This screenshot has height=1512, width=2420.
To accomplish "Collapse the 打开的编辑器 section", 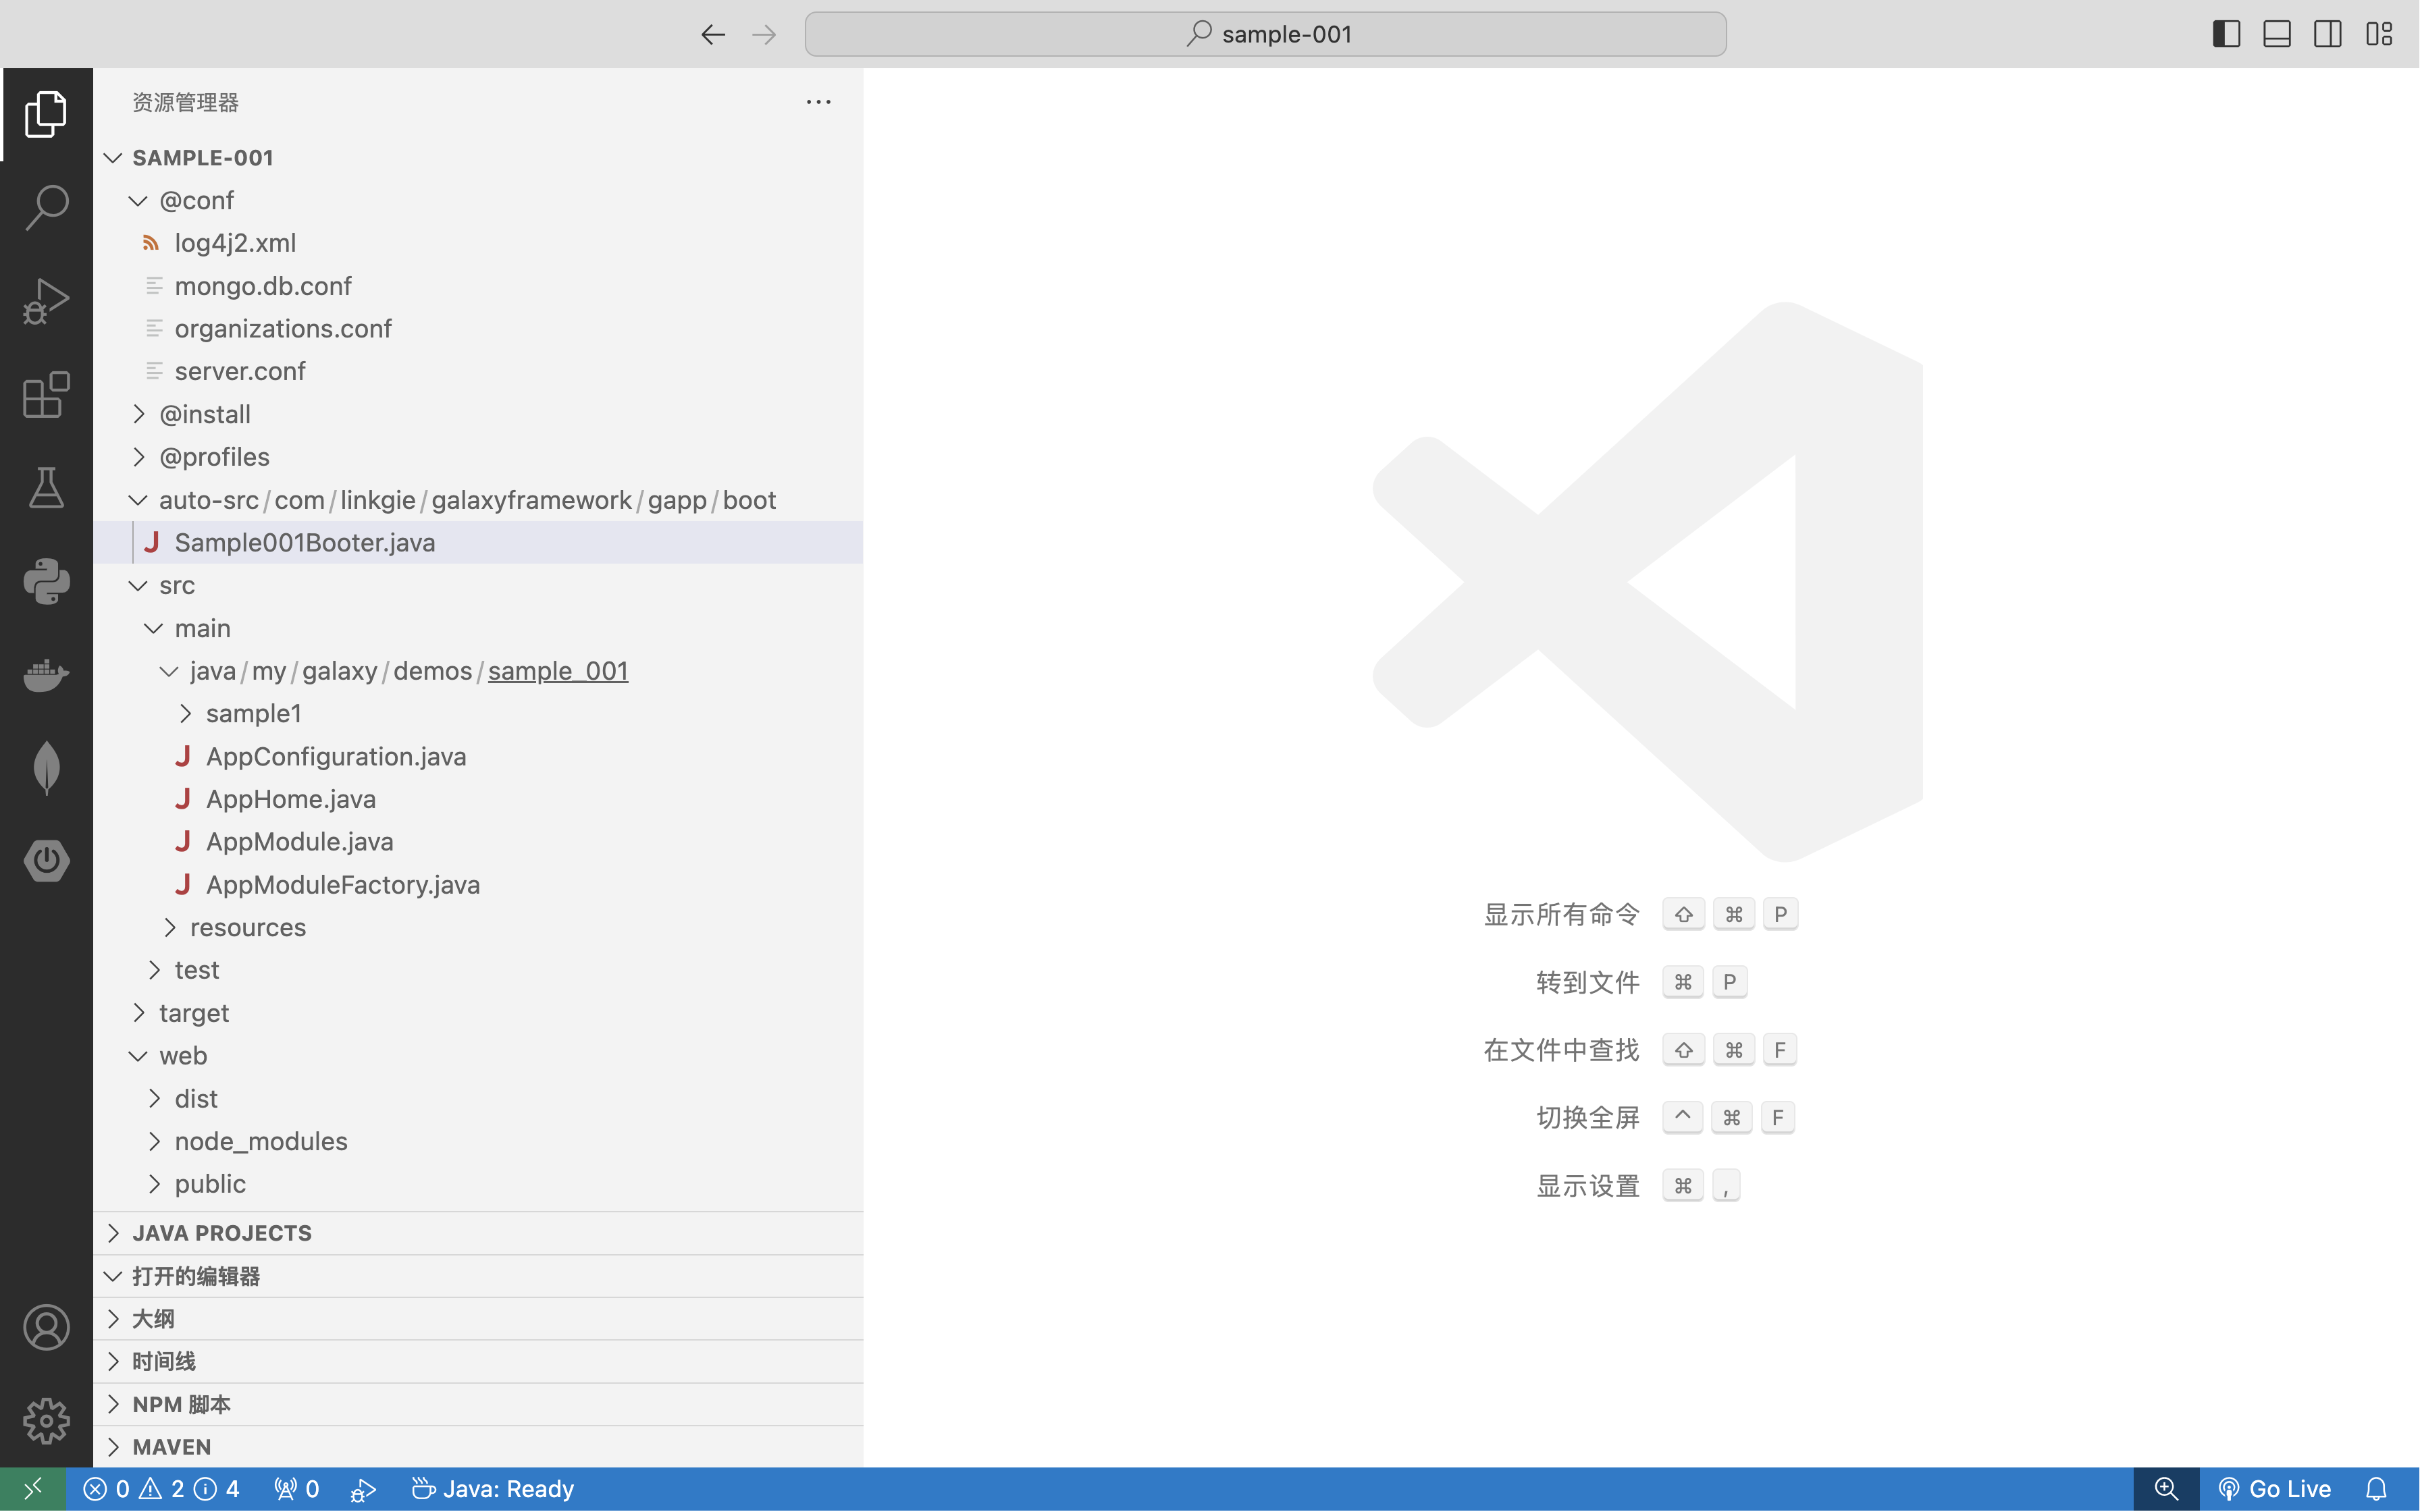I will [x=478, y=1276].
